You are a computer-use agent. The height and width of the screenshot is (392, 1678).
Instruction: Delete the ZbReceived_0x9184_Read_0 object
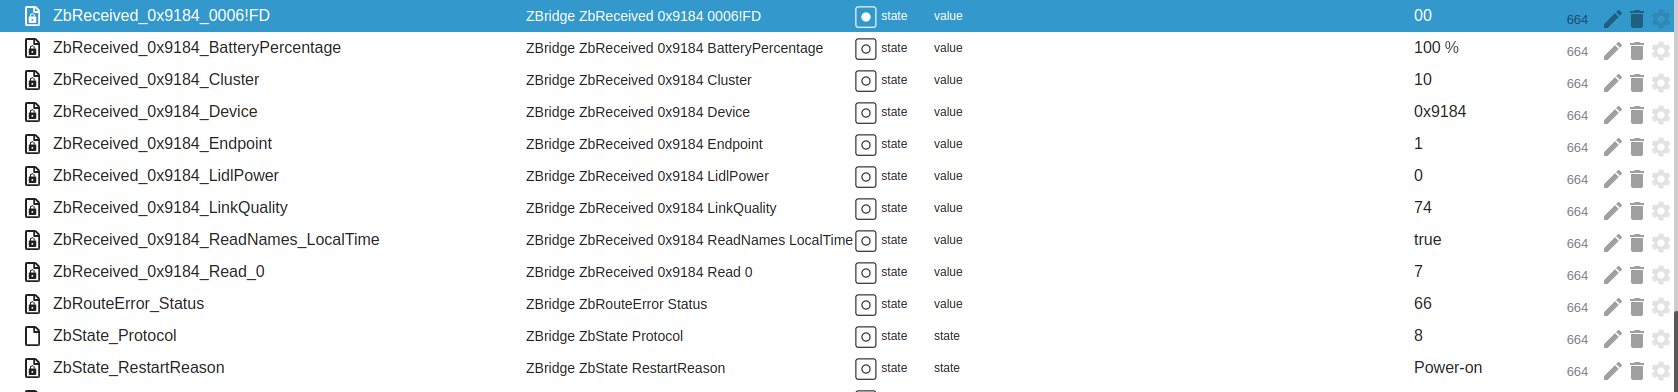point(1637,275)
